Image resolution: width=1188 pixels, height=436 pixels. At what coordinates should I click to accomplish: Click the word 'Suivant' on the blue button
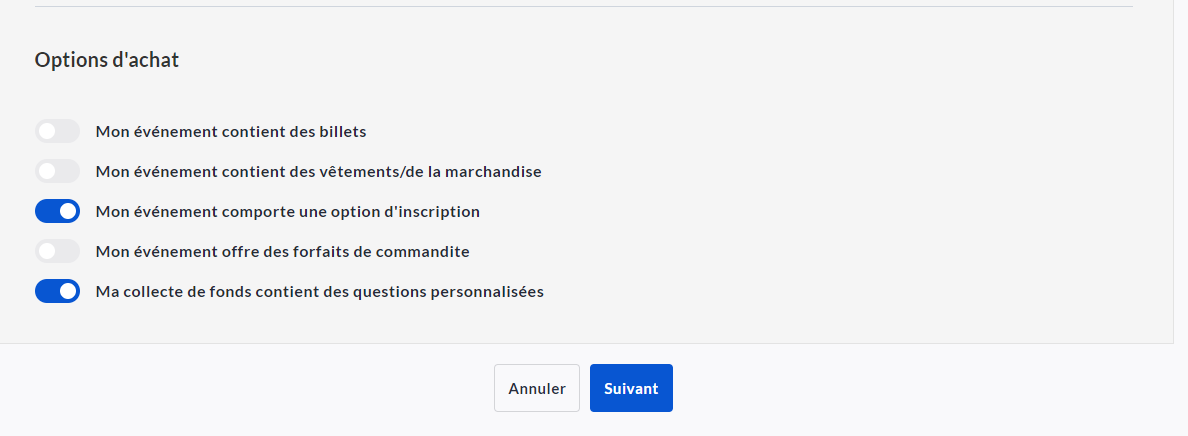point(631,388)
